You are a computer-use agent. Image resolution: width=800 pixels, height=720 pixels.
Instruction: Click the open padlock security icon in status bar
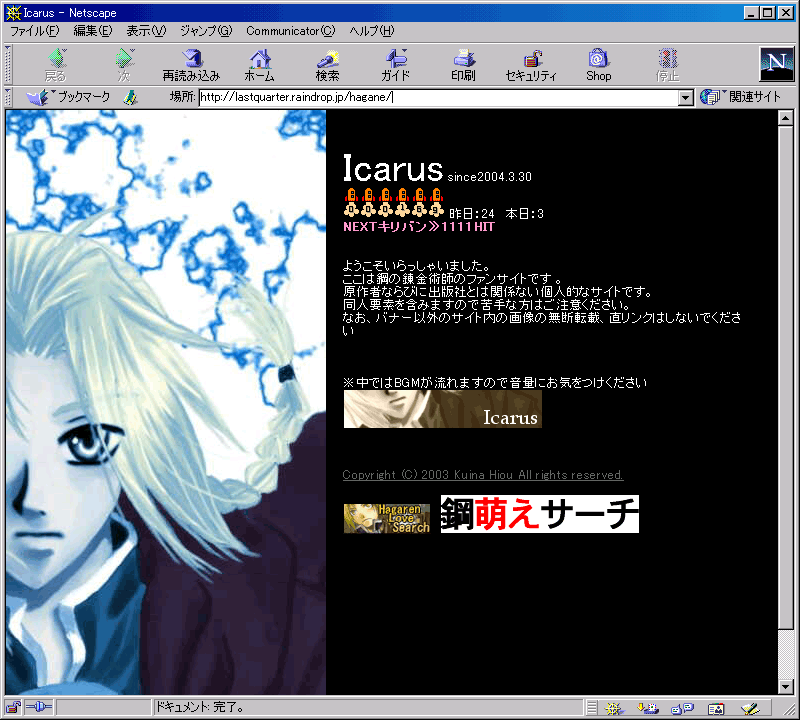point(13,707)
